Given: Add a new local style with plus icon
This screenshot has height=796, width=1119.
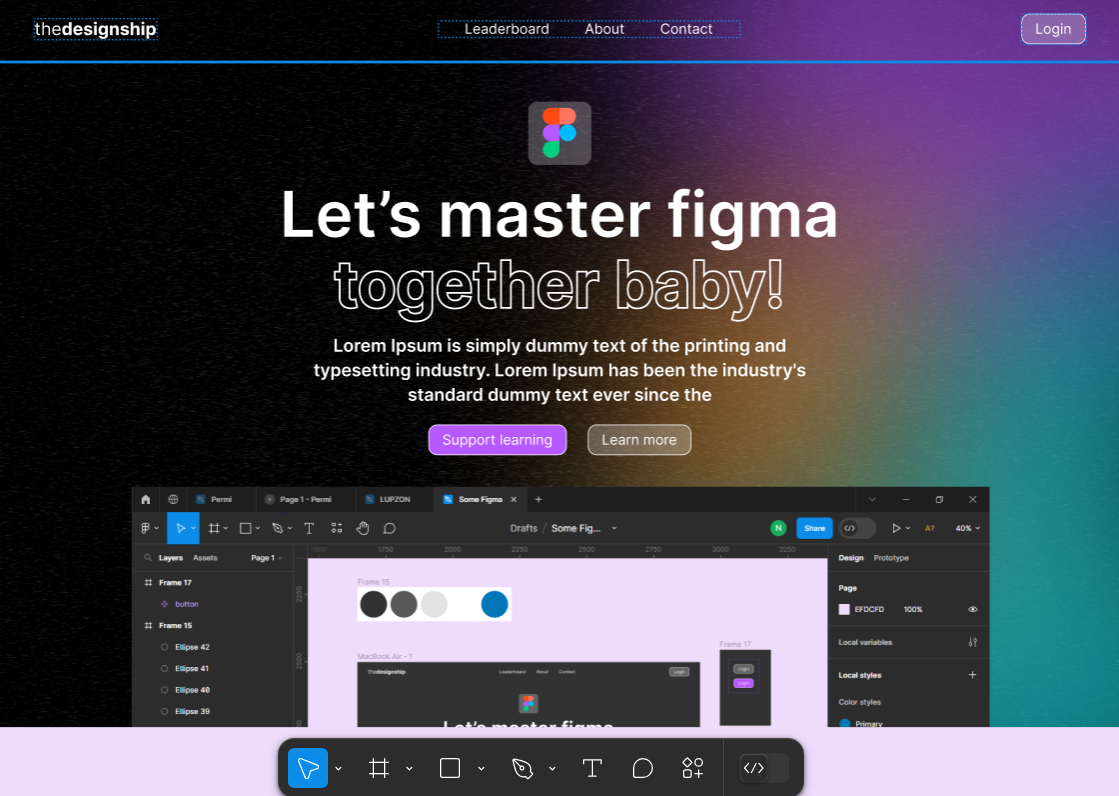Looking at the screenshot, I should click(x=972, y=675).
